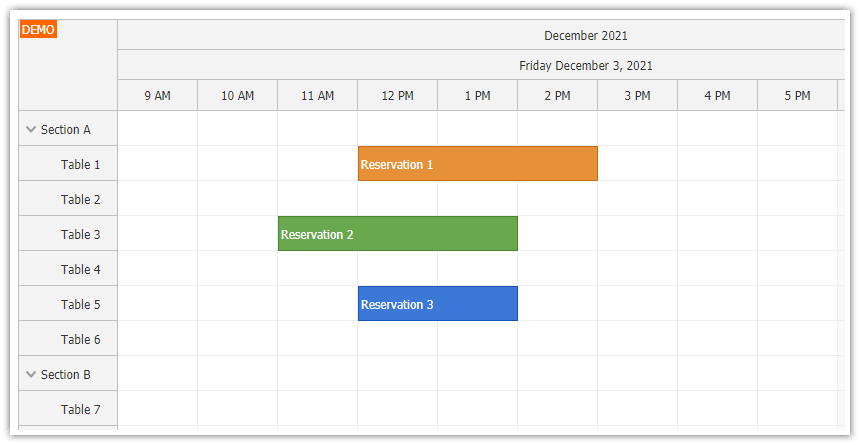Viewport: 860px width, 445px height.
Task: Click the 9 AM time column header
Action: pos(157,96)
